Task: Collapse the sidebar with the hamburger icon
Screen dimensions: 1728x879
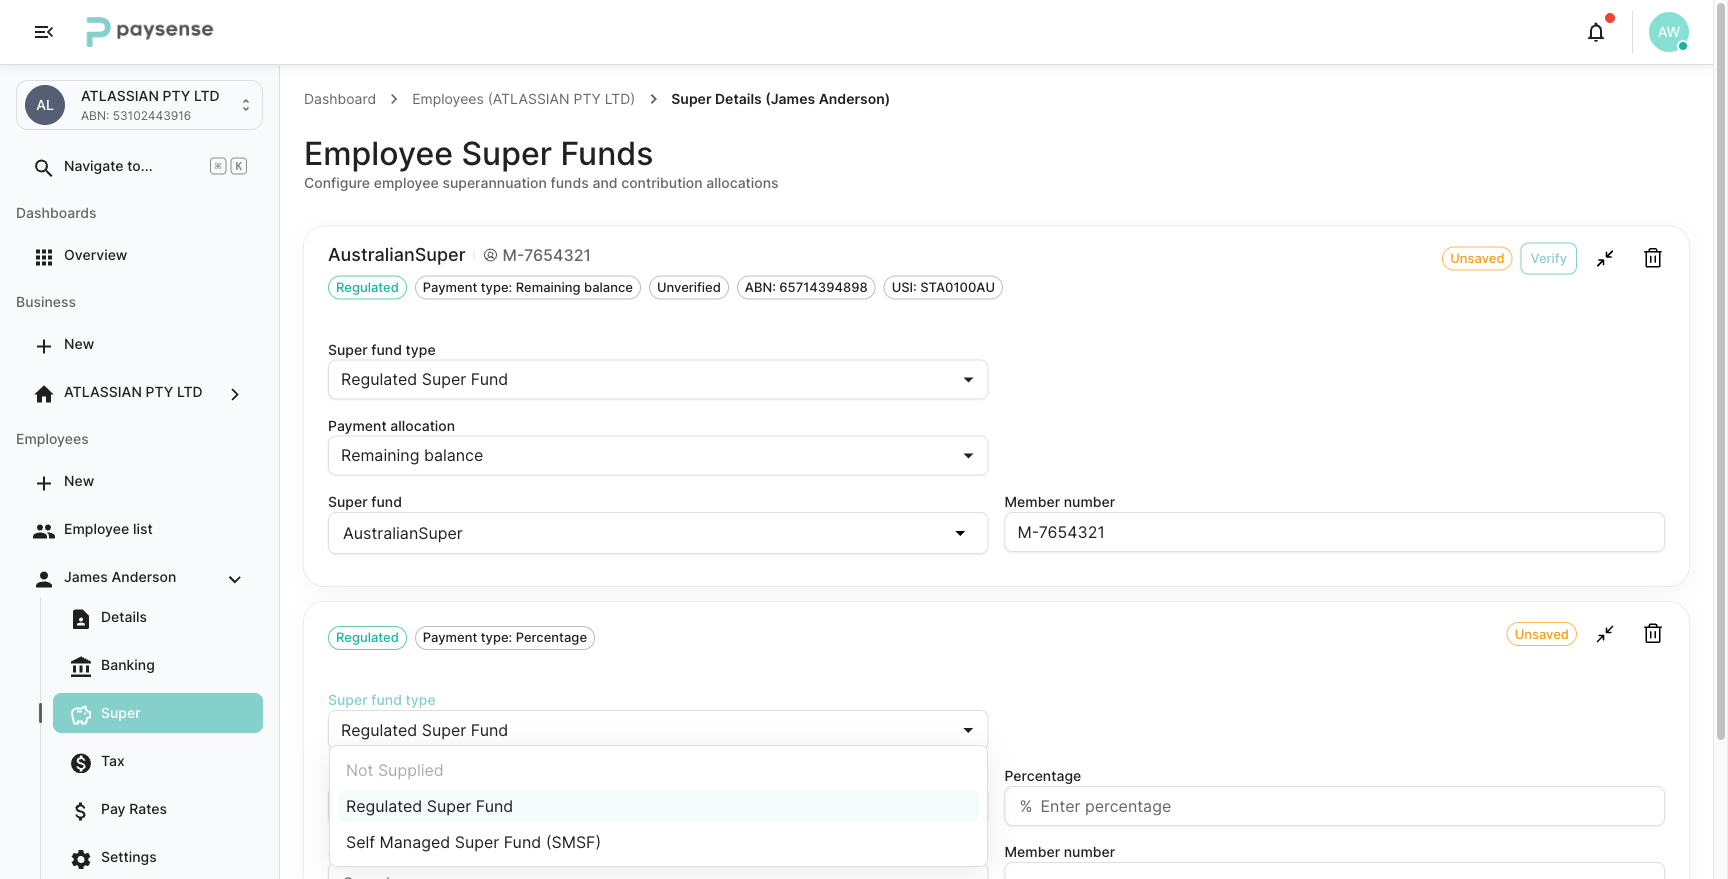Action: 44,32
